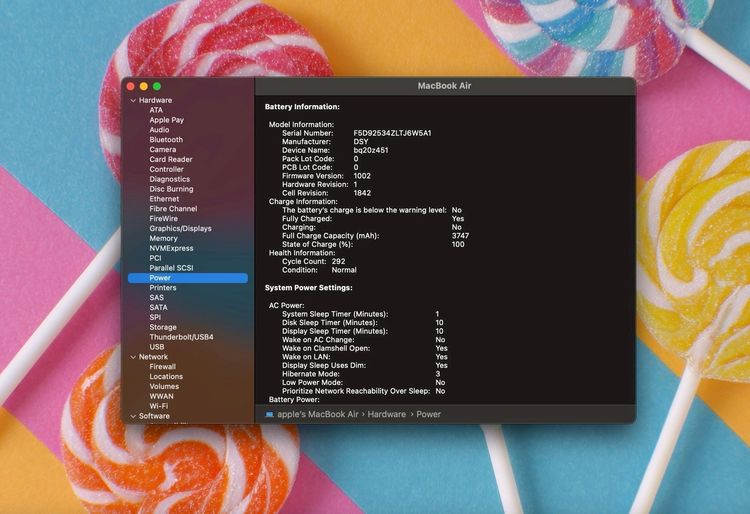Select Ethernet in the sidebar
750x514 pixels.
click(x=164, y=199)
